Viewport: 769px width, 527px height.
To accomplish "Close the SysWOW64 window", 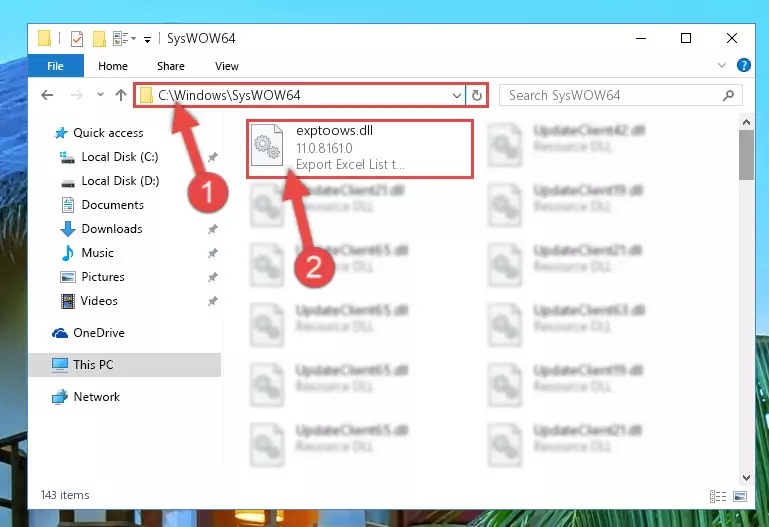I will 732,38.
